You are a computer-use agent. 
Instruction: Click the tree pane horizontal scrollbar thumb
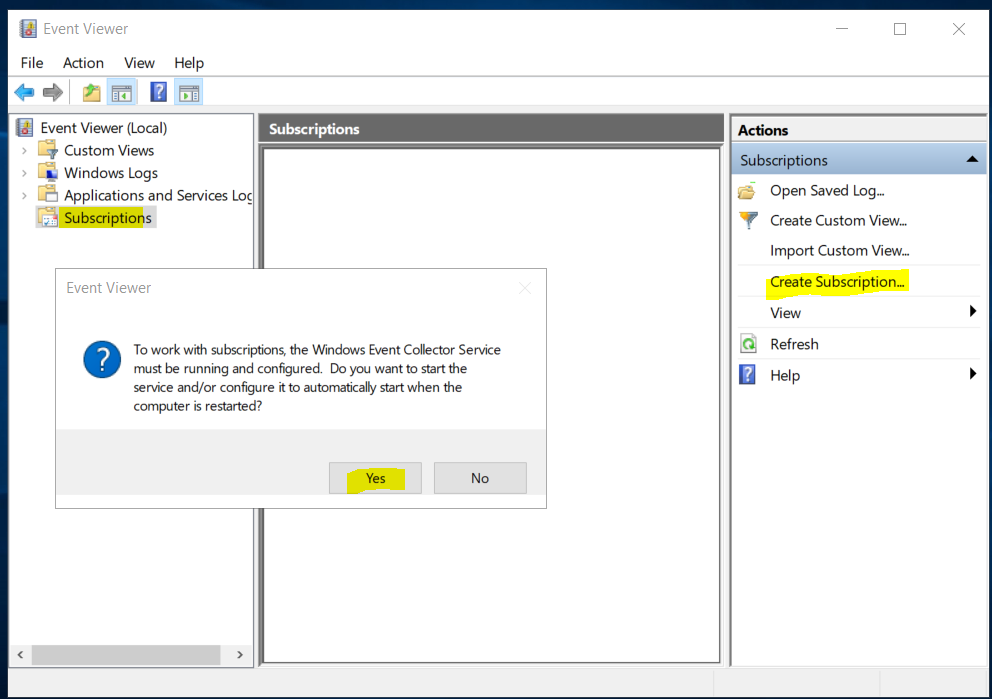pyautogui.click(x=126, y=655)
